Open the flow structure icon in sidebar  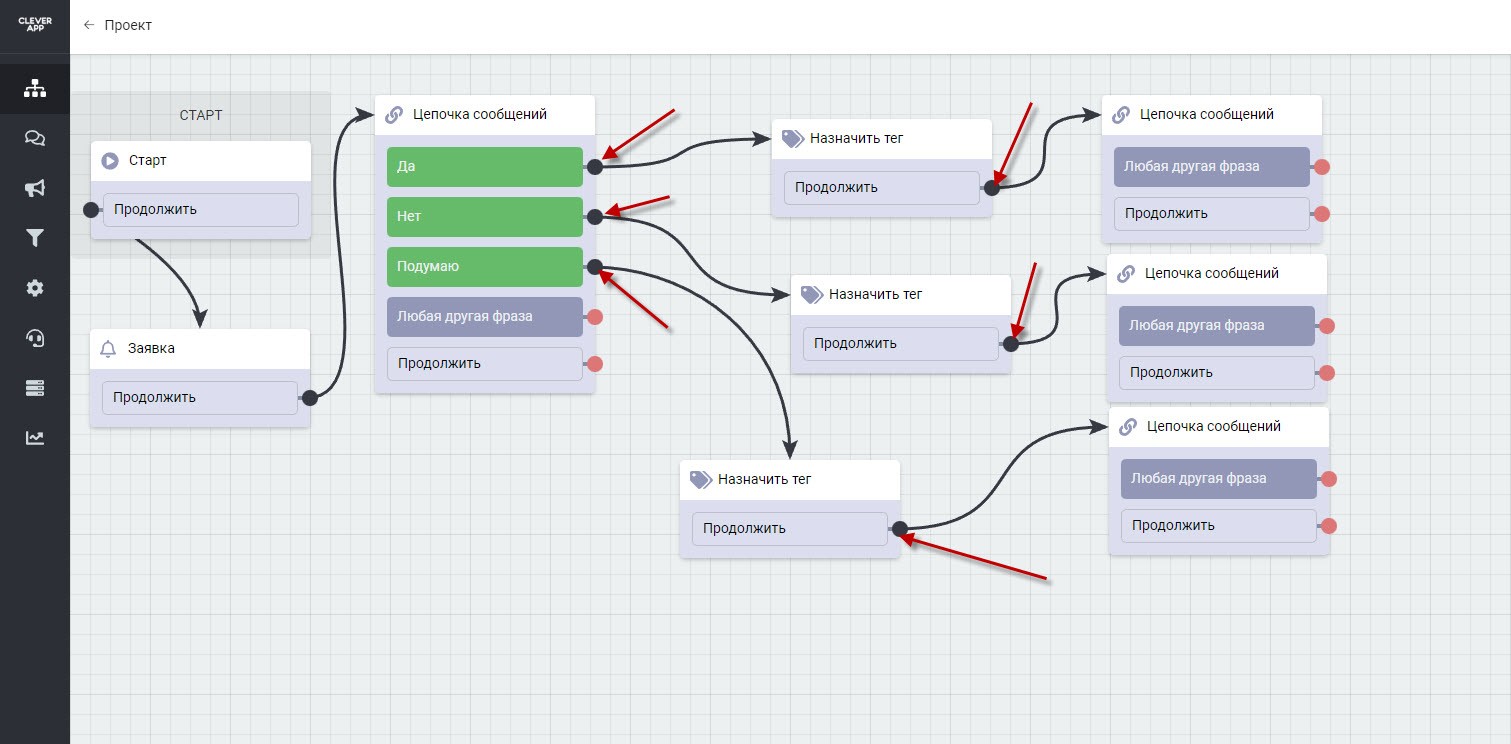(35, 89)
